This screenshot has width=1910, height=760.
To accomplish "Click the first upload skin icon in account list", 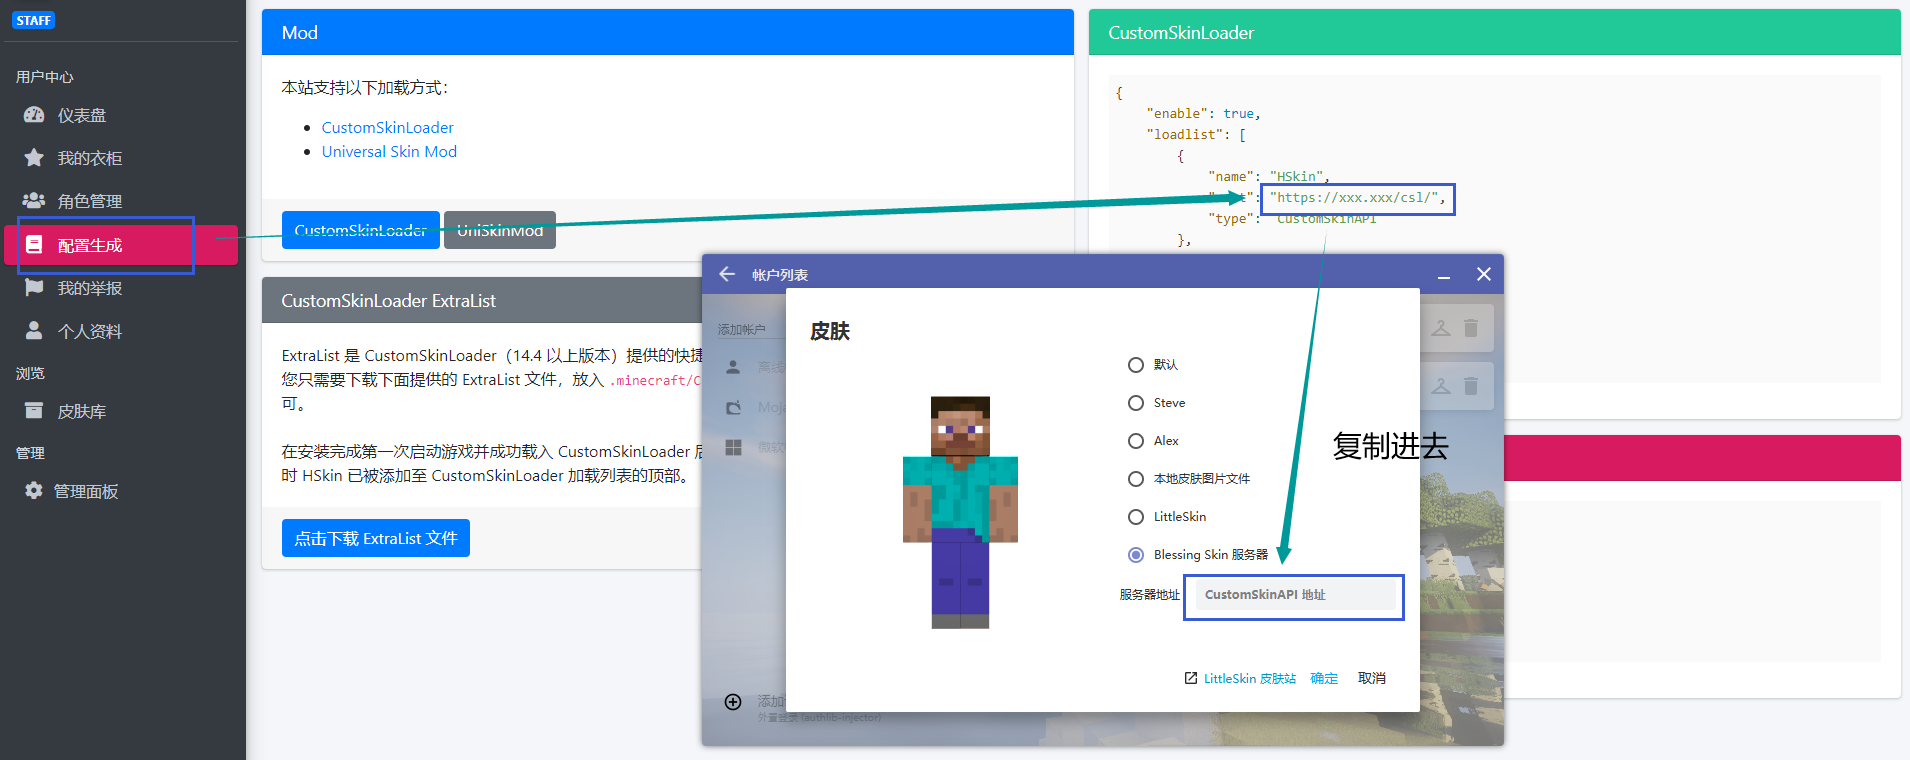I will point(1441,328).
